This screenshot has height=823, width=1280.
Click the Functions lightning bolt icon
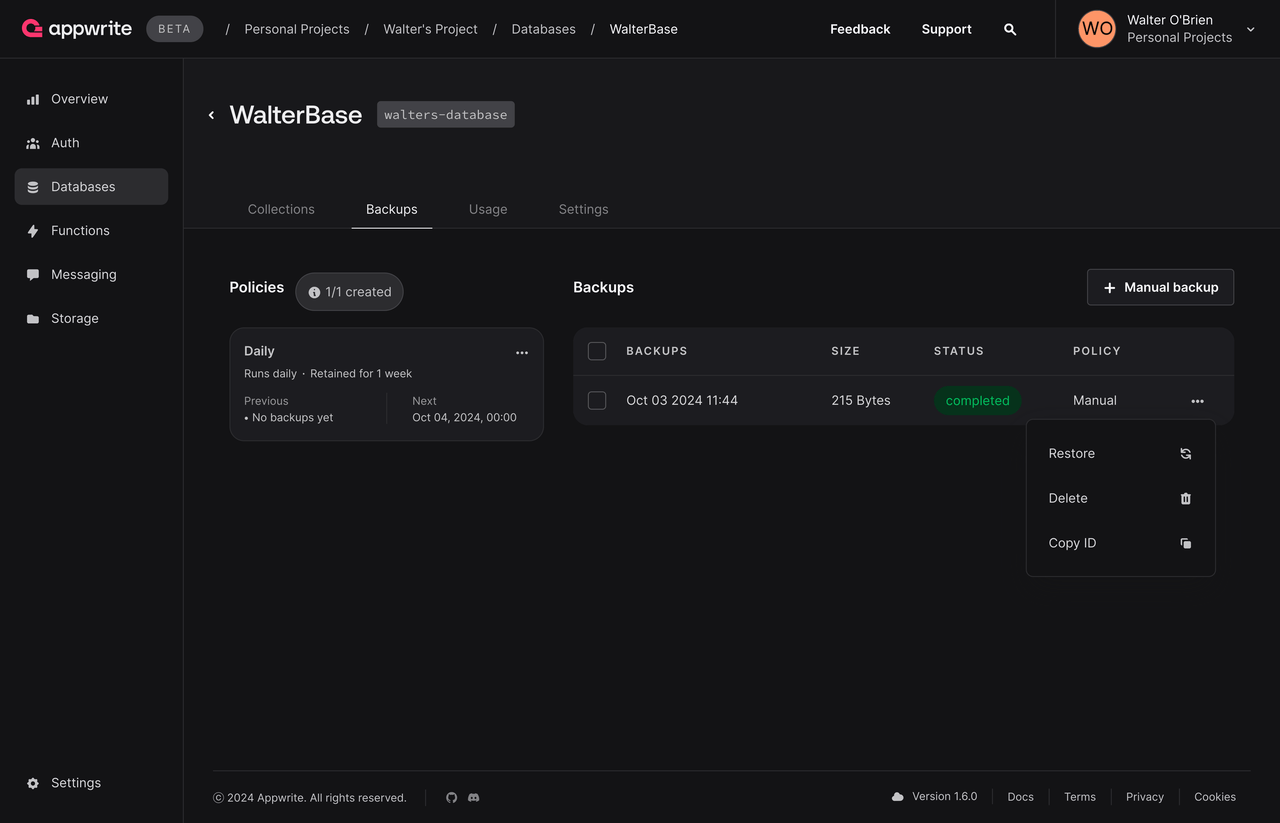tap(33, 231)
